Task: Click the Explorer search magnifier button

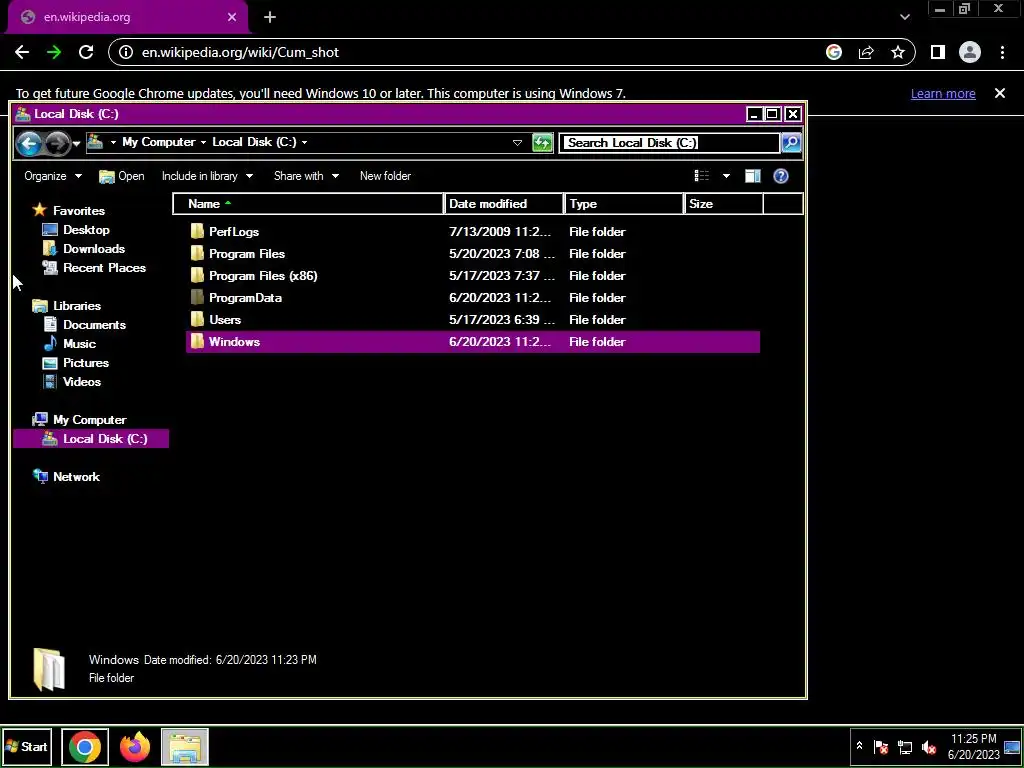Action: click(791, 142)
